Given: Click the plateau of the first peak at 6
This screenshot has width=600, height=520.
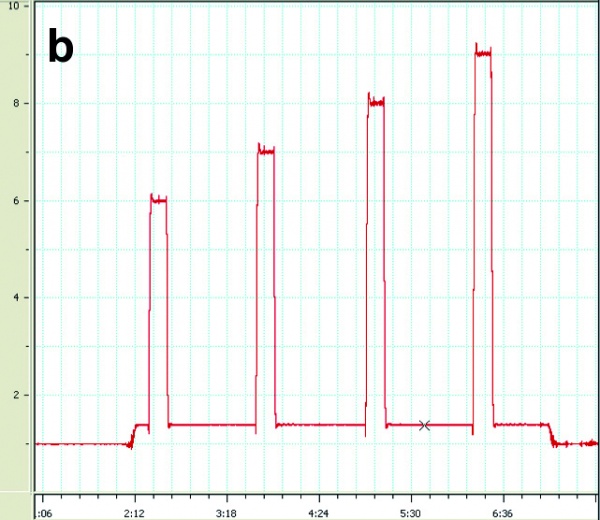Looking at the screenshot, I should (158, 200).
